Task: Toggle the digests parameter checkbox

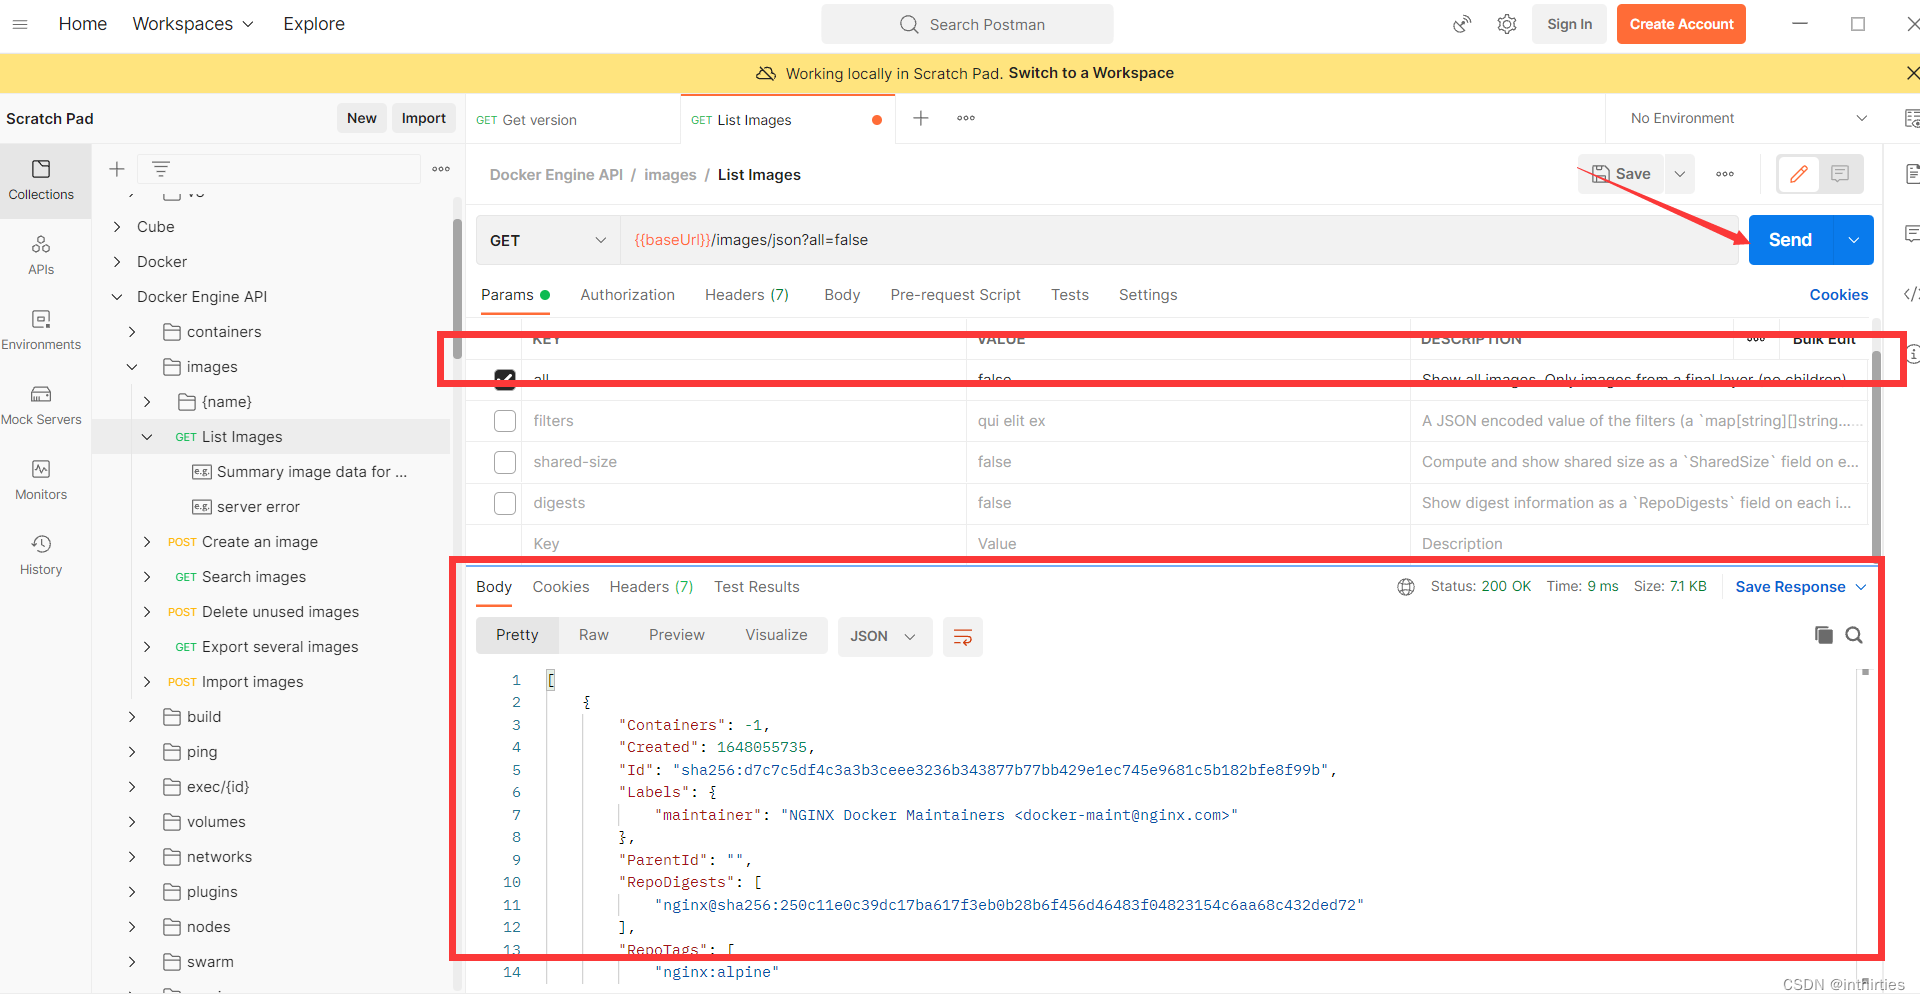Action: pyautogui.click(x=505, y=503)
